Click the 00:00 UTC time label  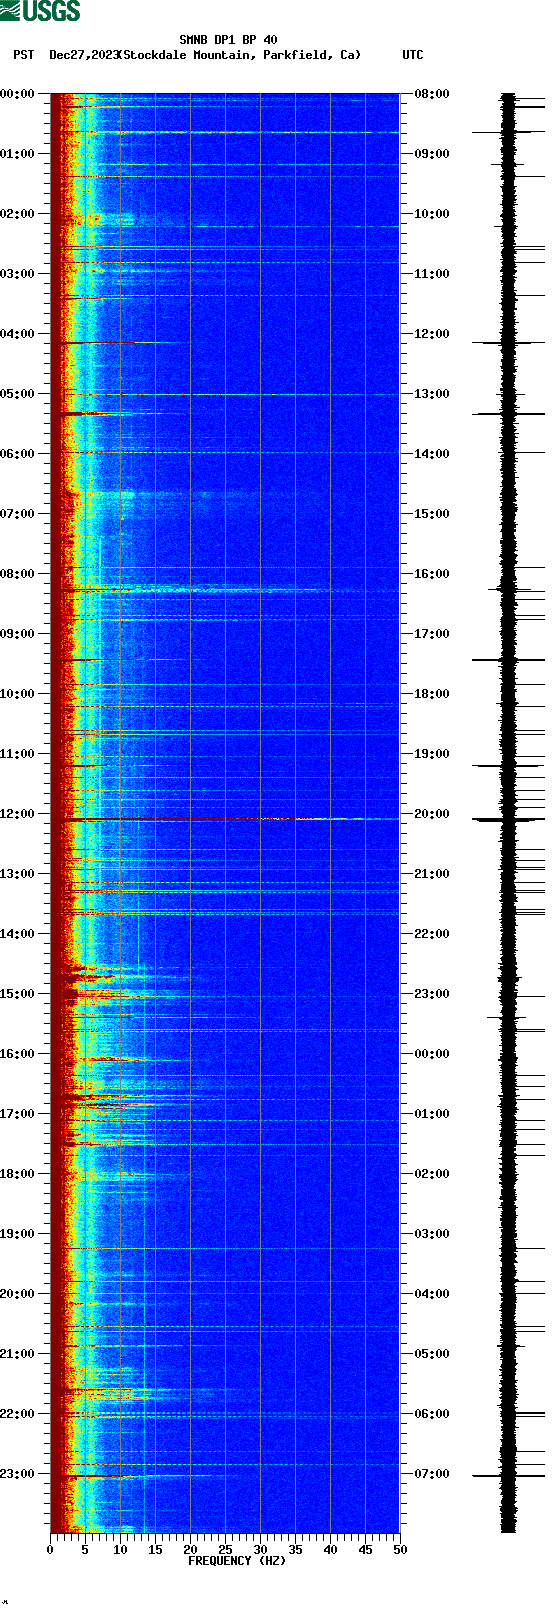(x=431, y=1054)
